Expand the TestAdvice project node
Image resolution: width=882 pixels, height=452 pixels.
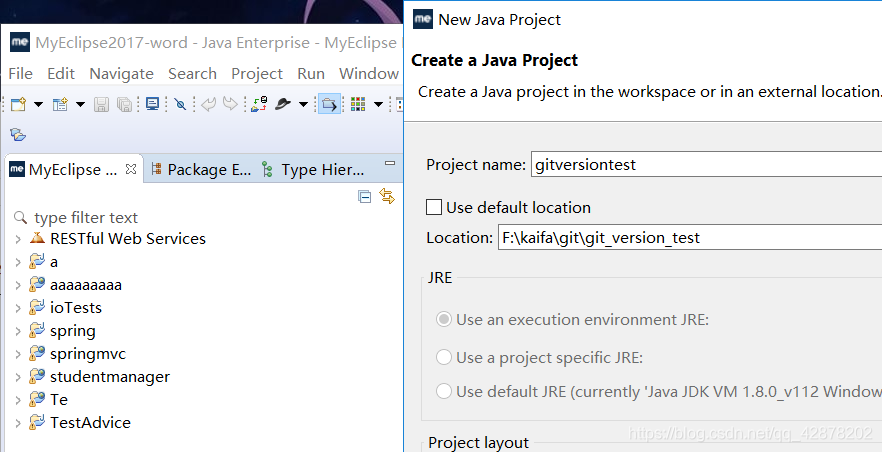click(x=19, y=423)
